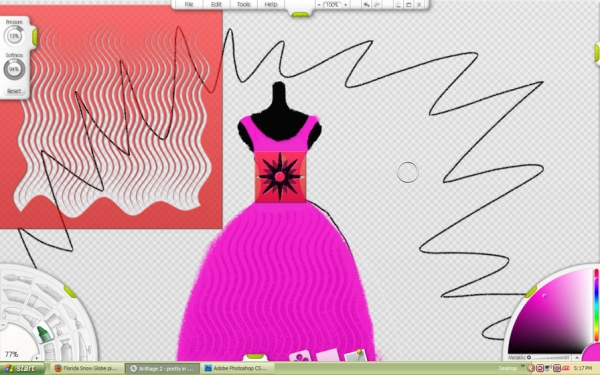600x375 pixels.
Task: Click the 100% zoom level field
Action: pos(332,5)
